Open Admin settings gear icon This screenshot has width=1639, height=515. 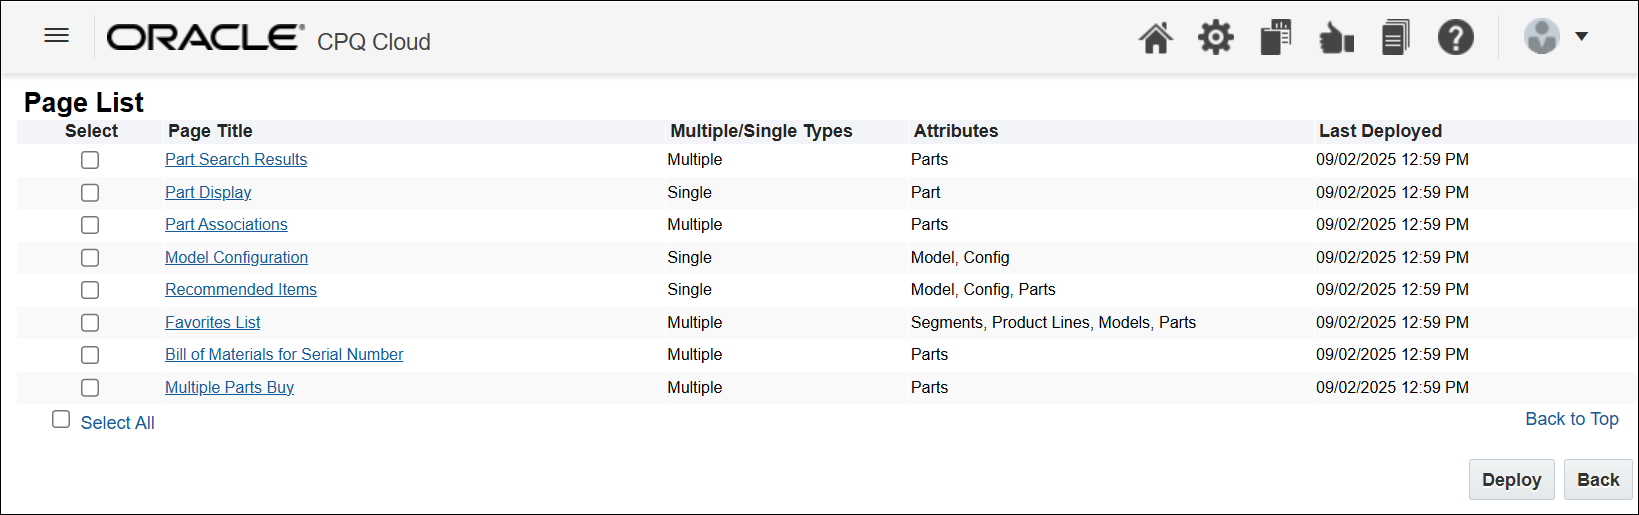point(1216,38)
